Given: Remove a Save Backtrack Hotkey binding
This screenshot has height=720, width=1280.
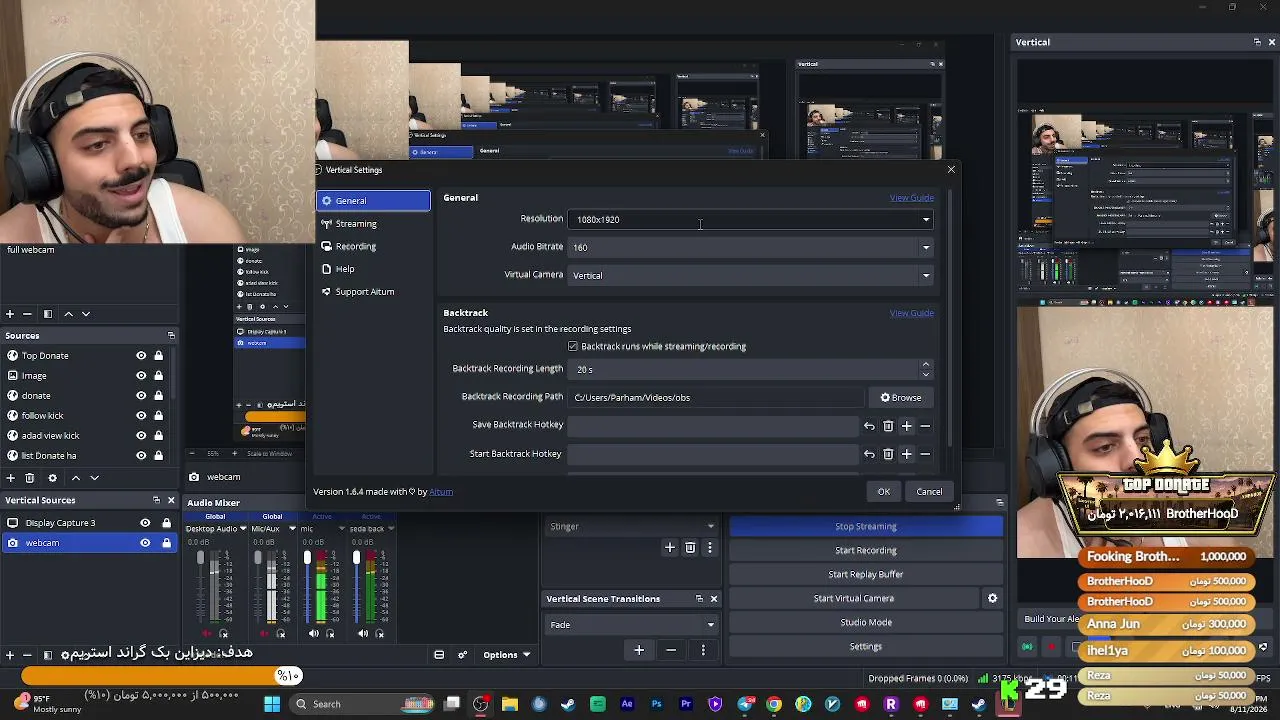Looking at the screenshot, I should click(925, 426).
